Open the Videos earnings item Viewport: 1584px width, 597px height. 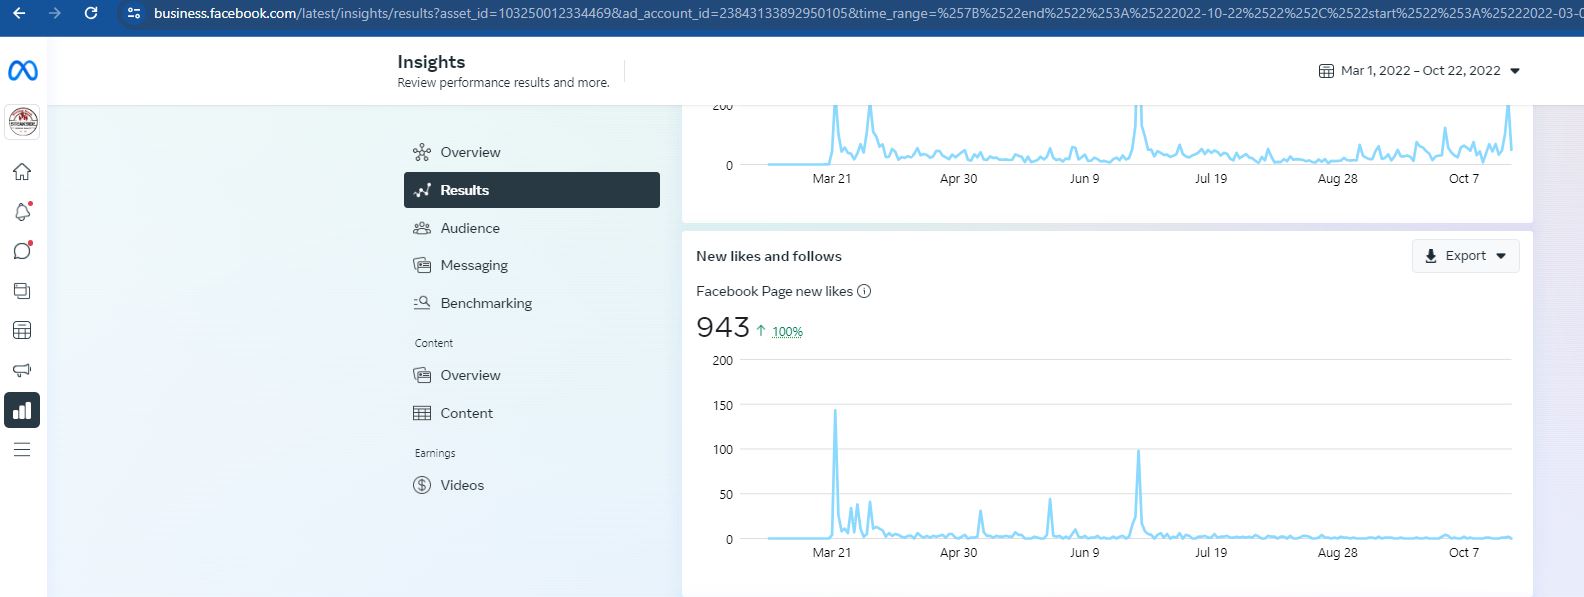461,485
